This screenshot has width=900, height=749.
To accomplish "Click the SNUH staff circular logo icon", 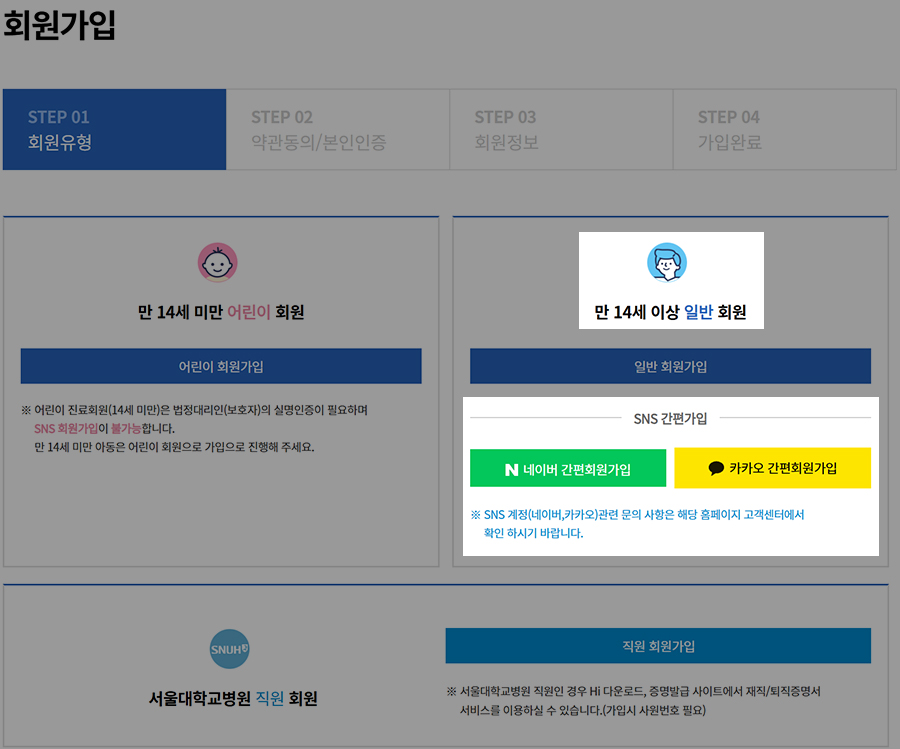I will click(230, 649).
